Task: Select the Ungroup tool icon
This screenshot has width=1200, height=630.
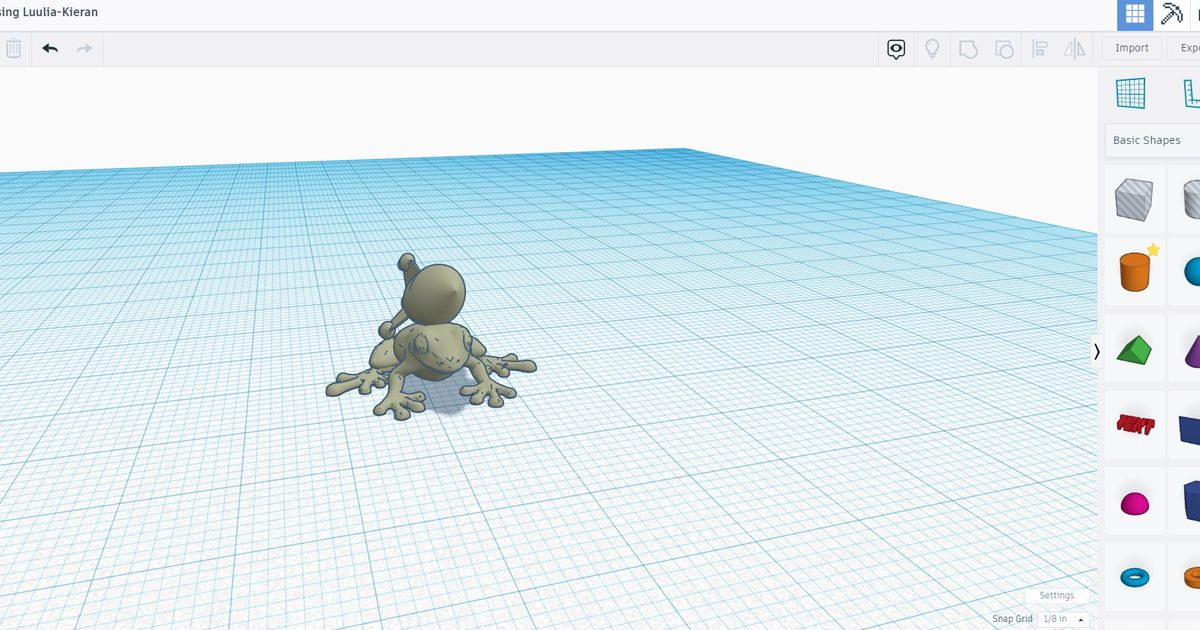Action: click(x=1004, y=48)
